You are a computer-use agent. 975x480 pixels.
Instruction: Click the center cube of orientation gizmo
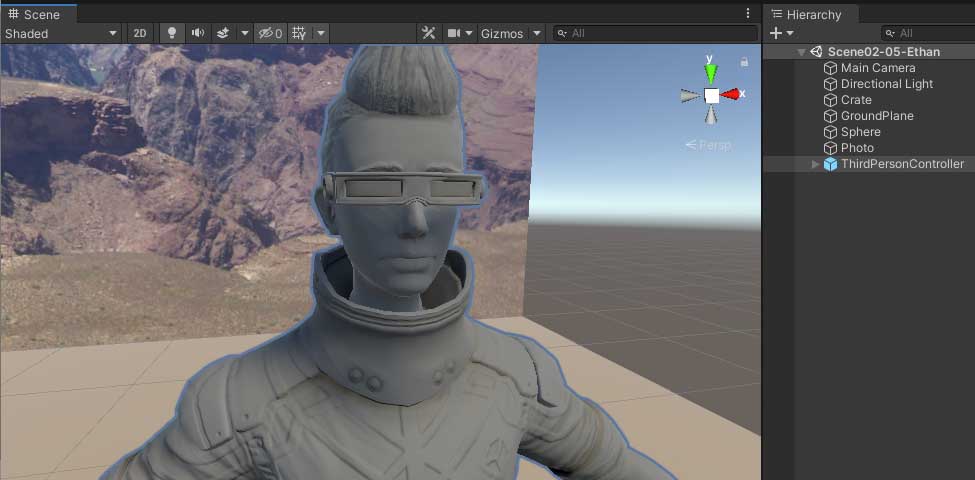click(x=711, y=95)
